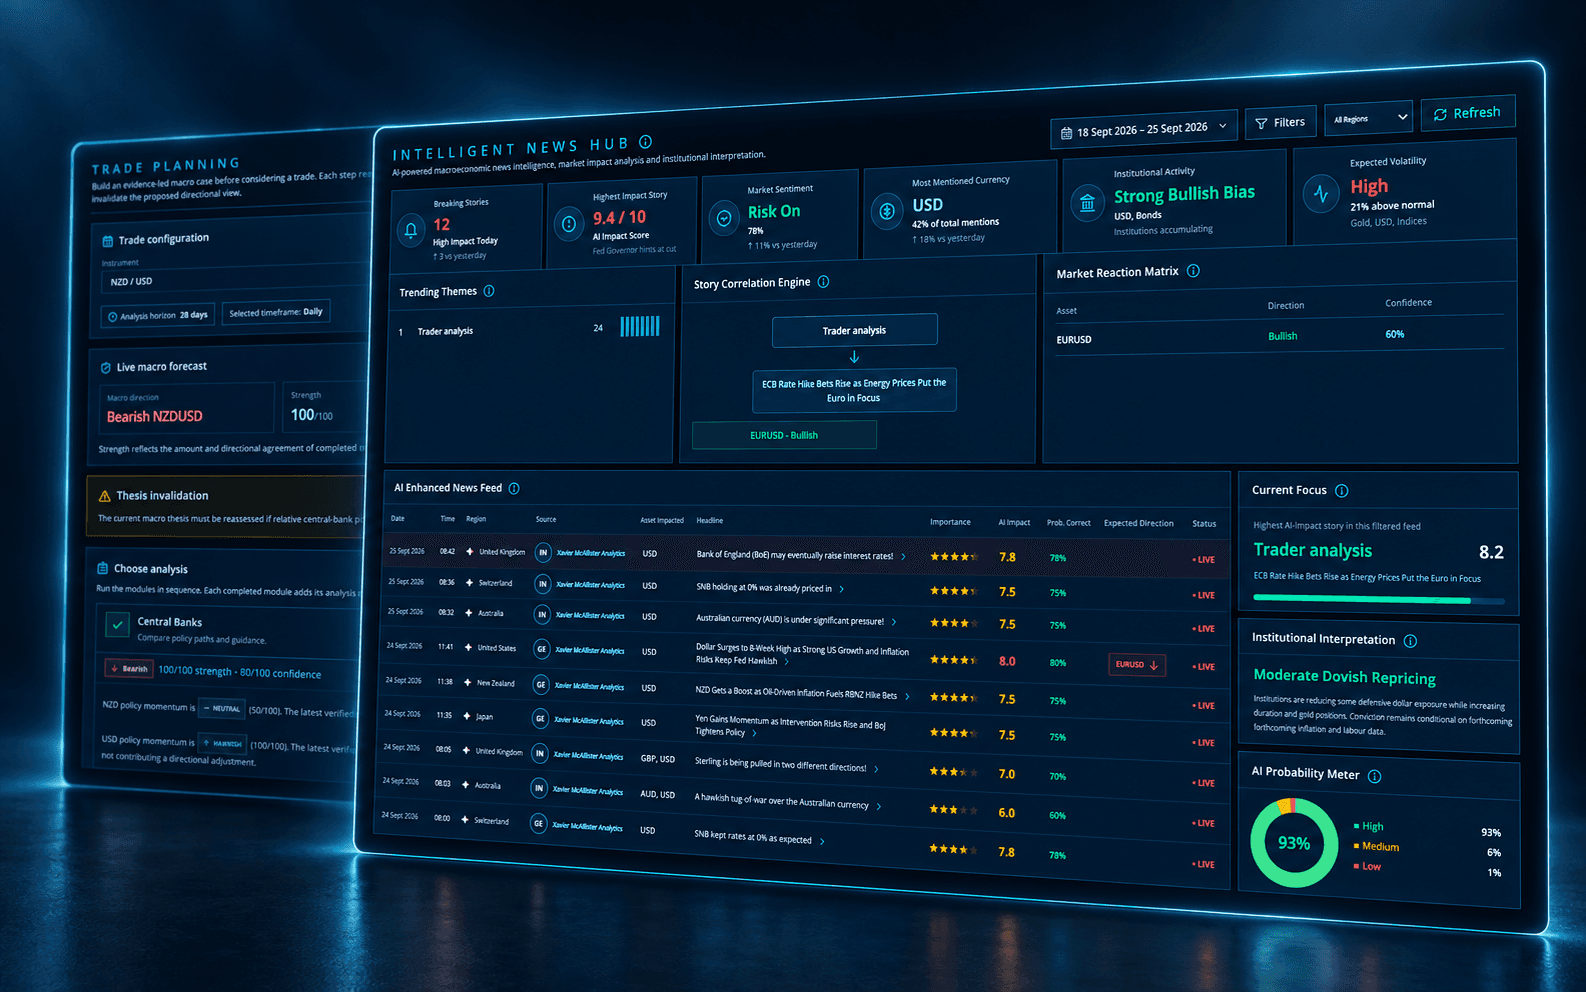
Task: Click the info icon beside Intelligent News Hub title
Action: 646,142
